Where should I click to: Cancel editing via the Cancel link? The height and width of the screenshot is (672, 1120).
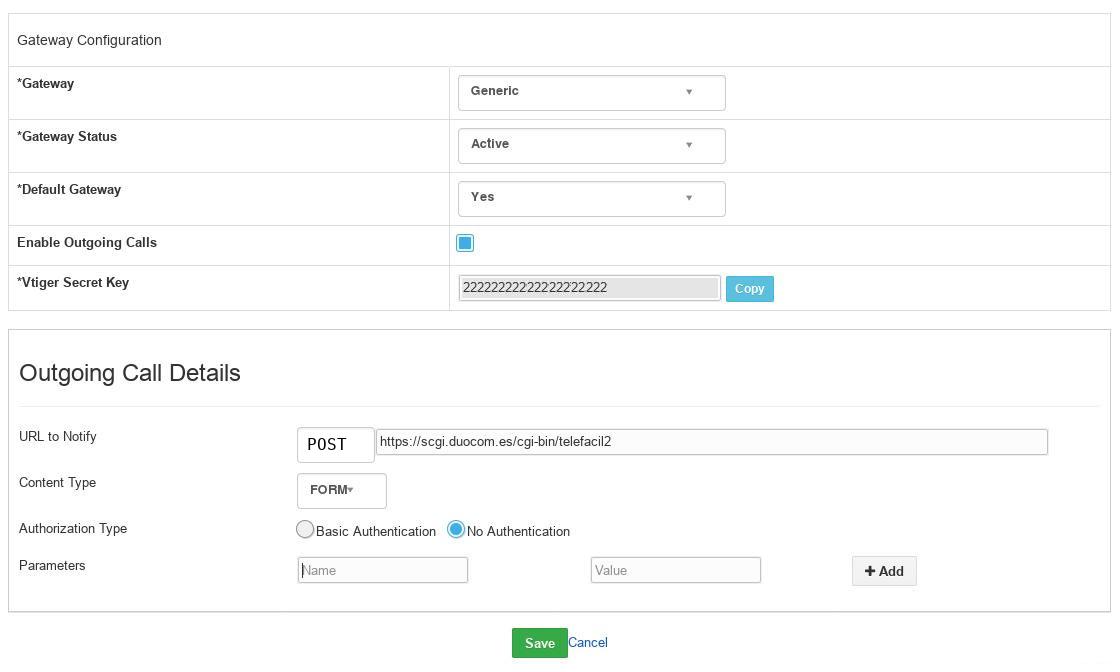tap(588, 643)
